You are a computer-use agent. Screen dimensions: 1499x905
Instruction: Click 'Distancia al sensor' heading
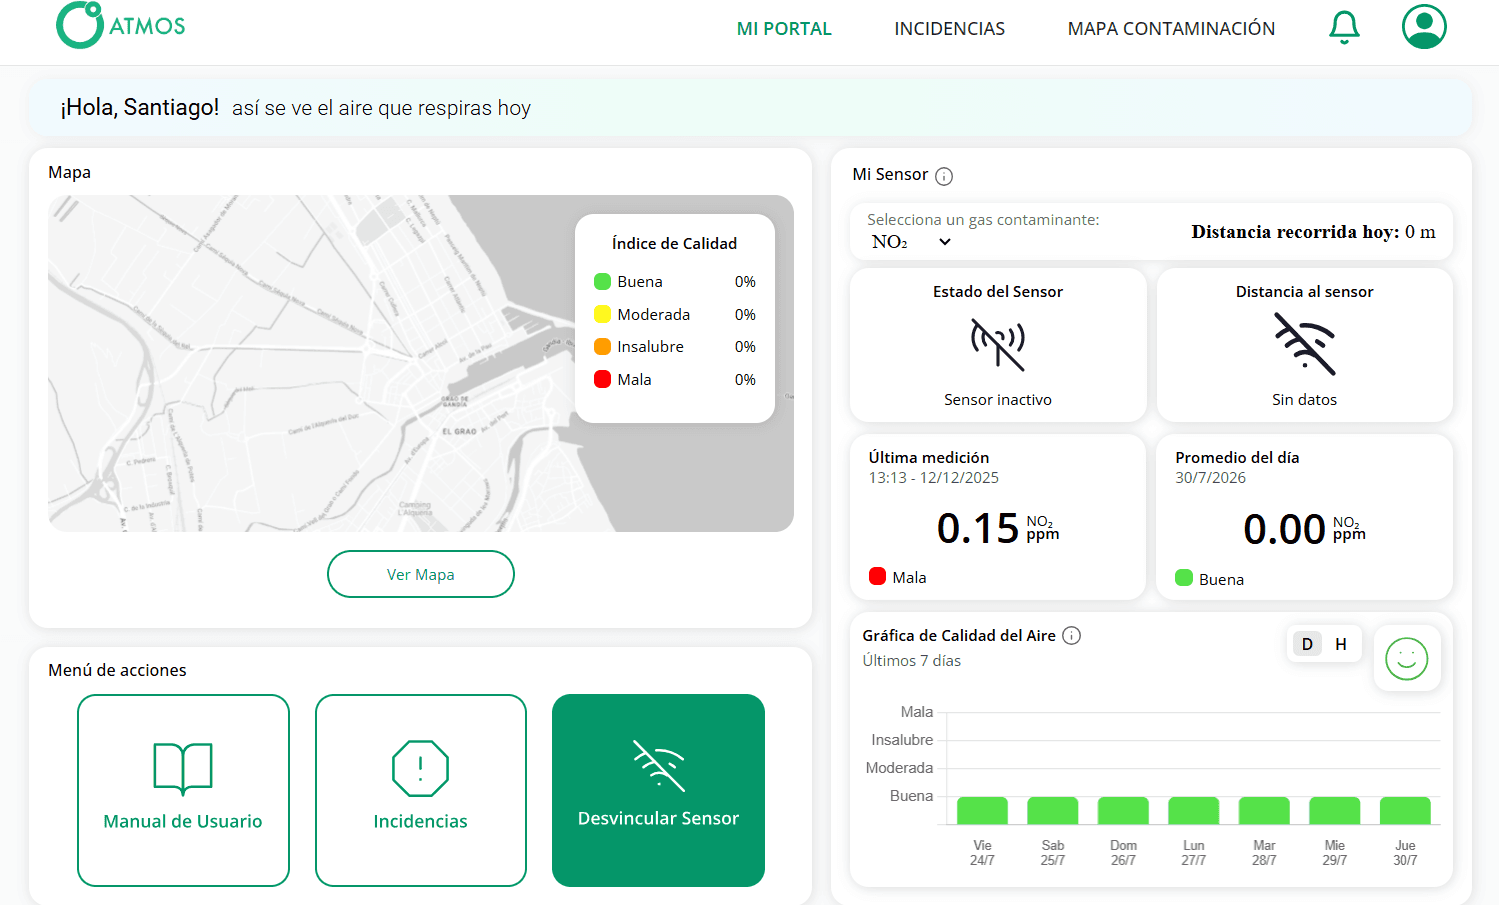1304,292
